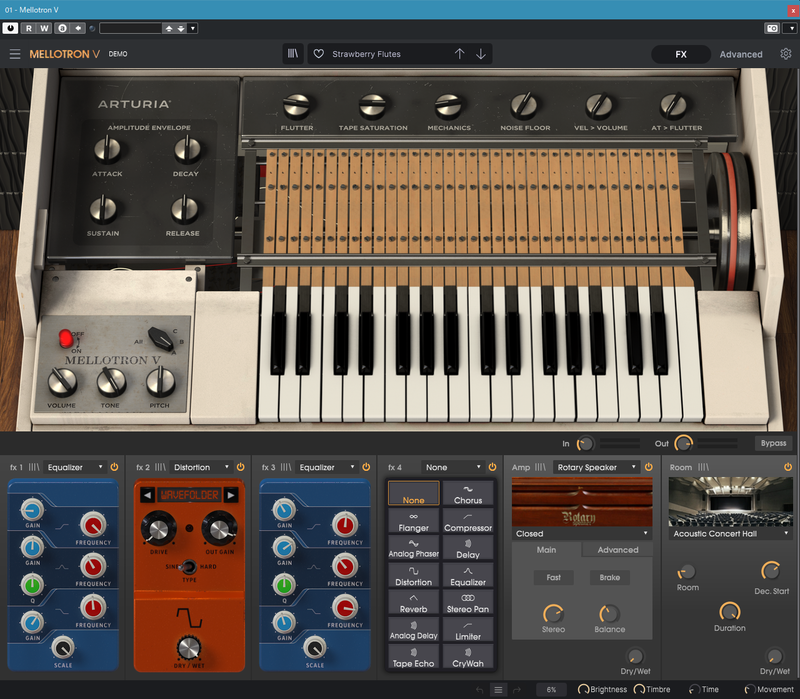Choose Delay effect in fx 4 list

(468, 548)
